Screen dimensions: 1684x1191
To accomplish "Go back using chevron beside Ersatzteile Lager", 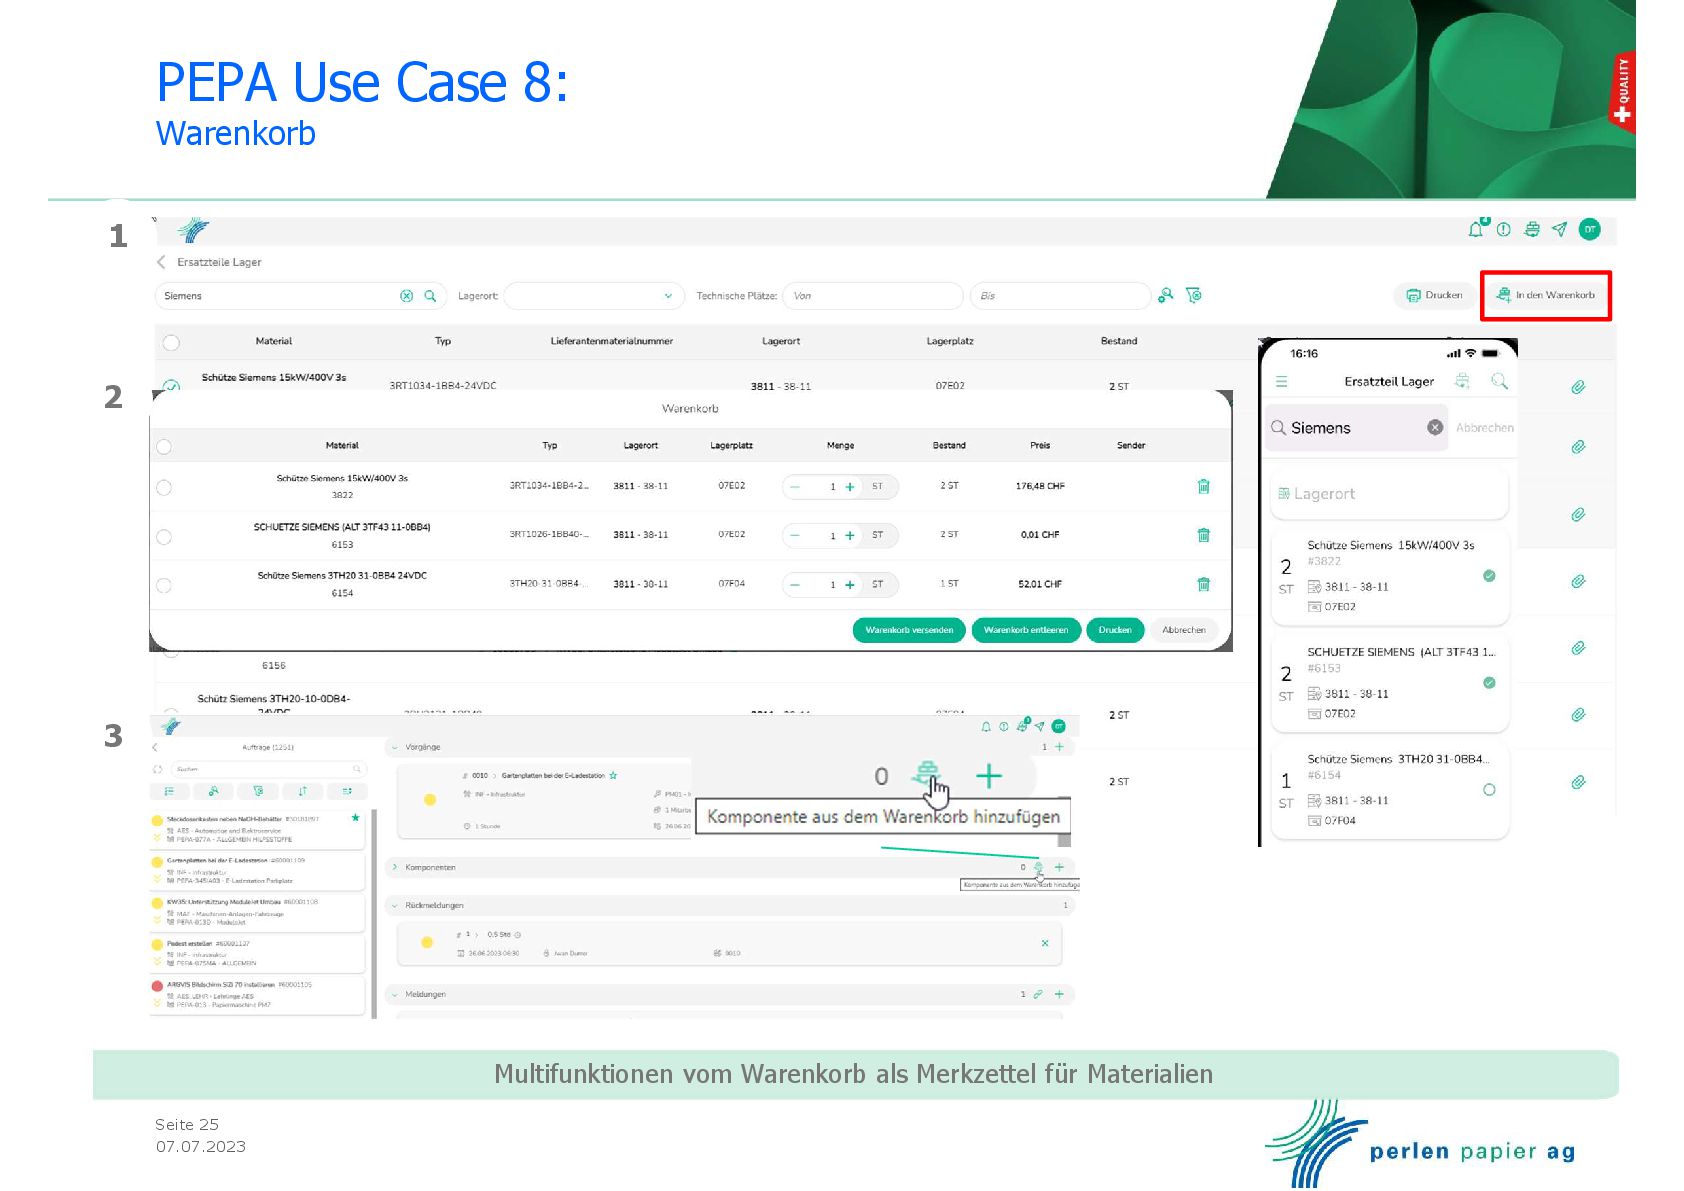I will coord(161,262).
